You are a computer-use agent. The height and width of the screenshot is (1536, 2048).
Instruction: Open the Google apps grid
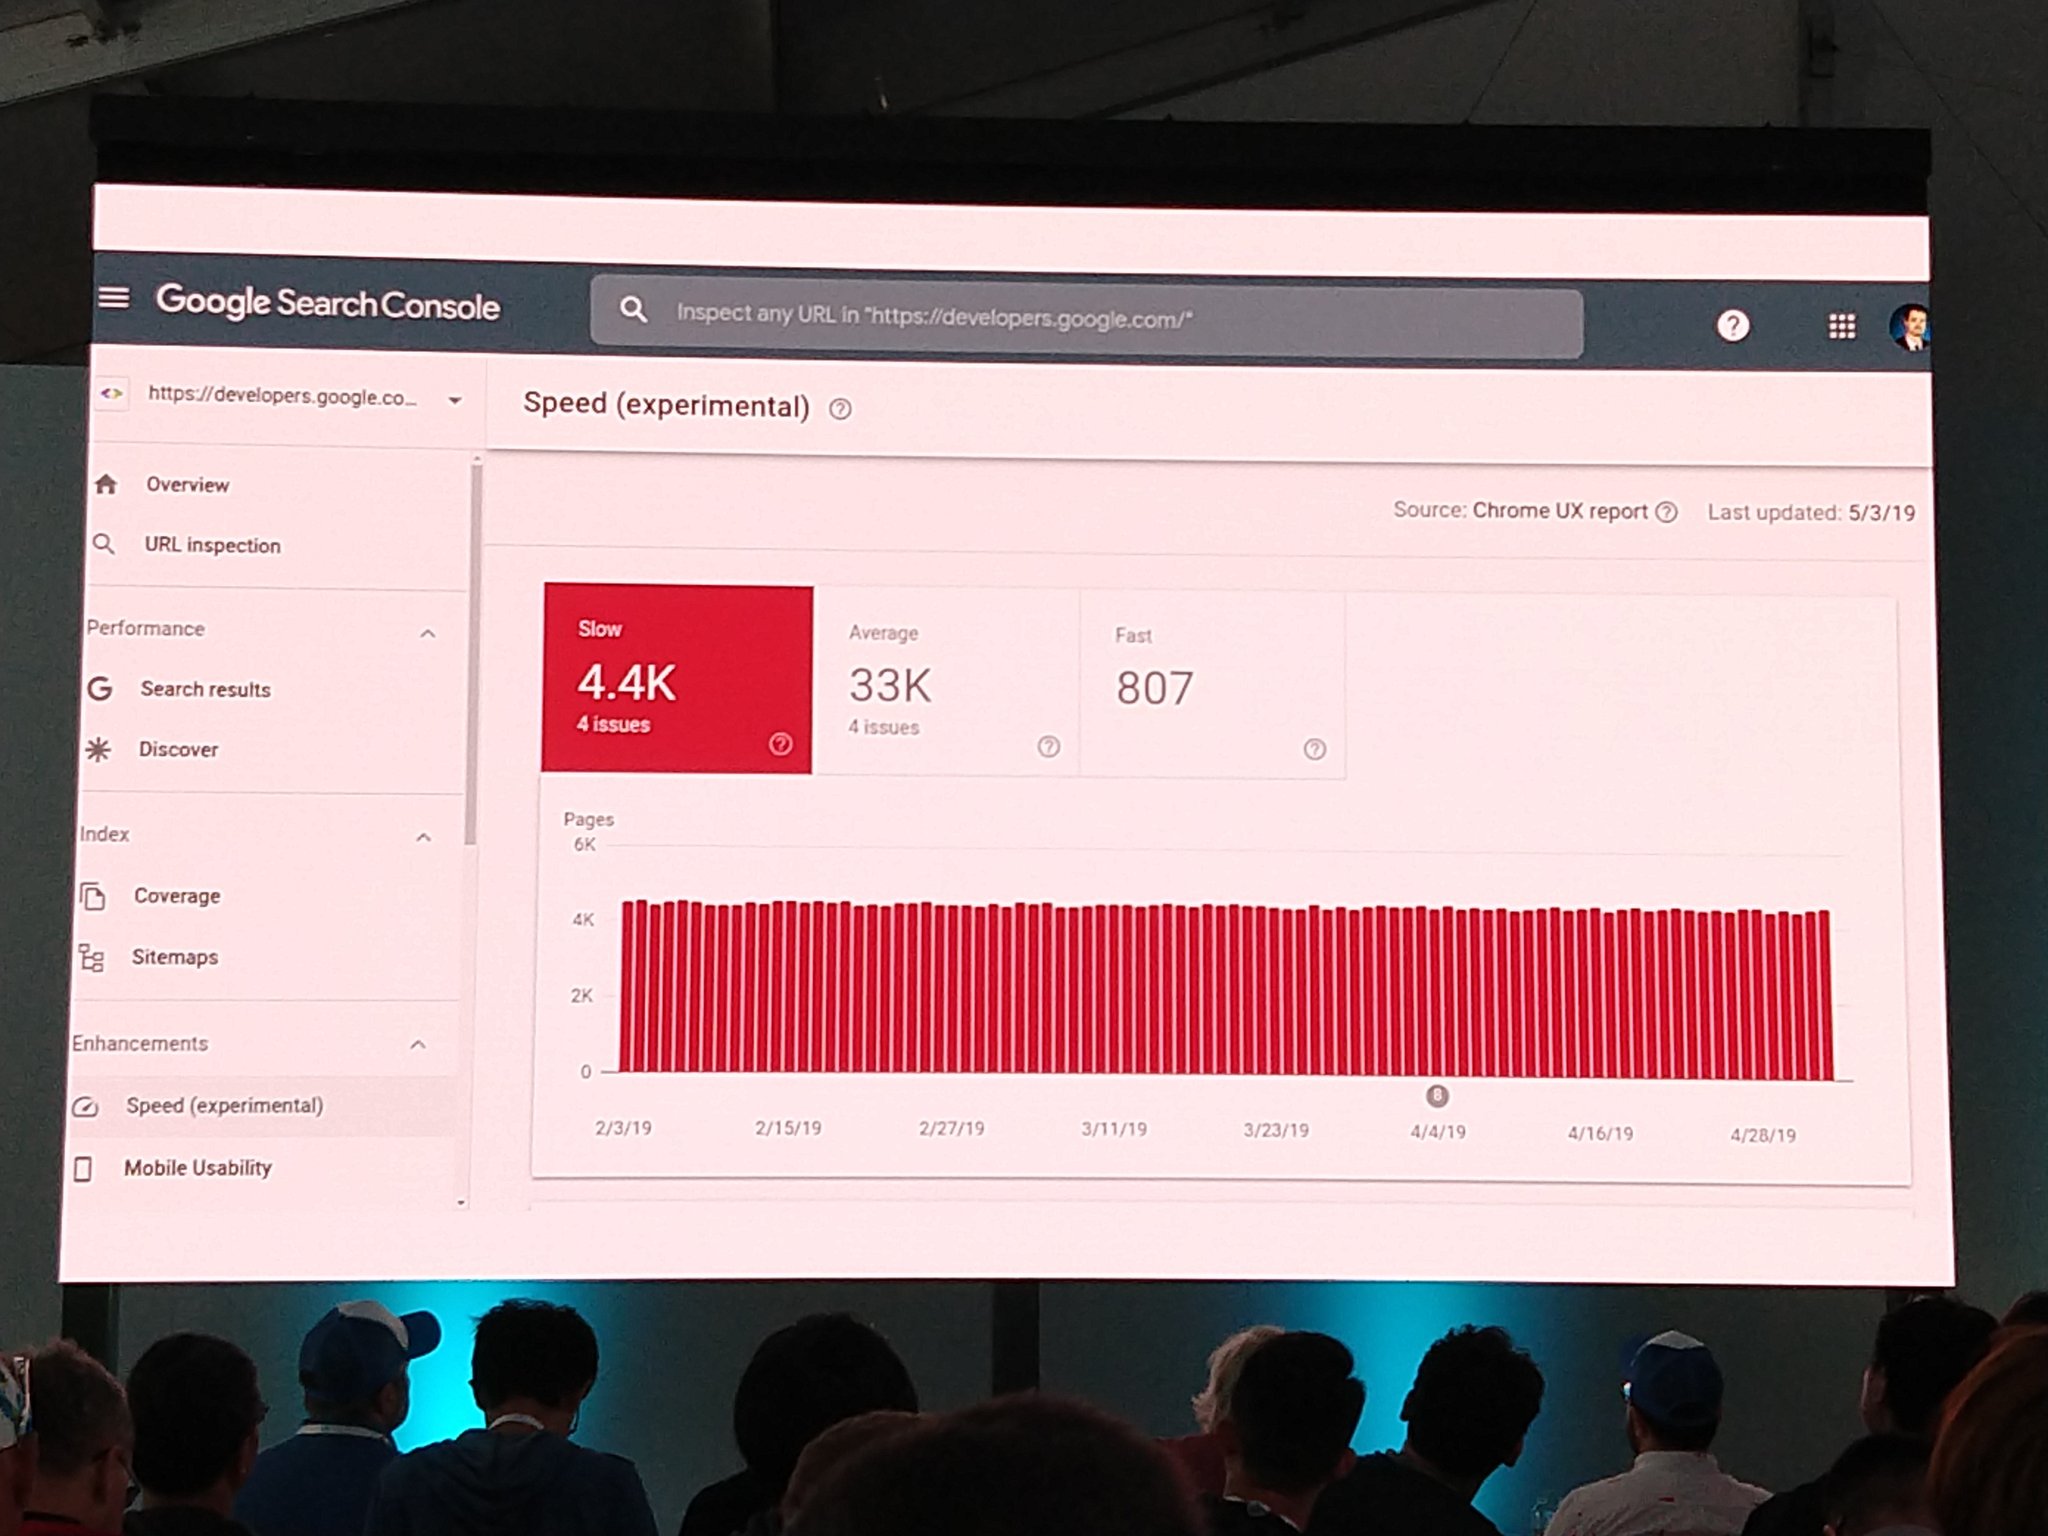[1842, 326]
